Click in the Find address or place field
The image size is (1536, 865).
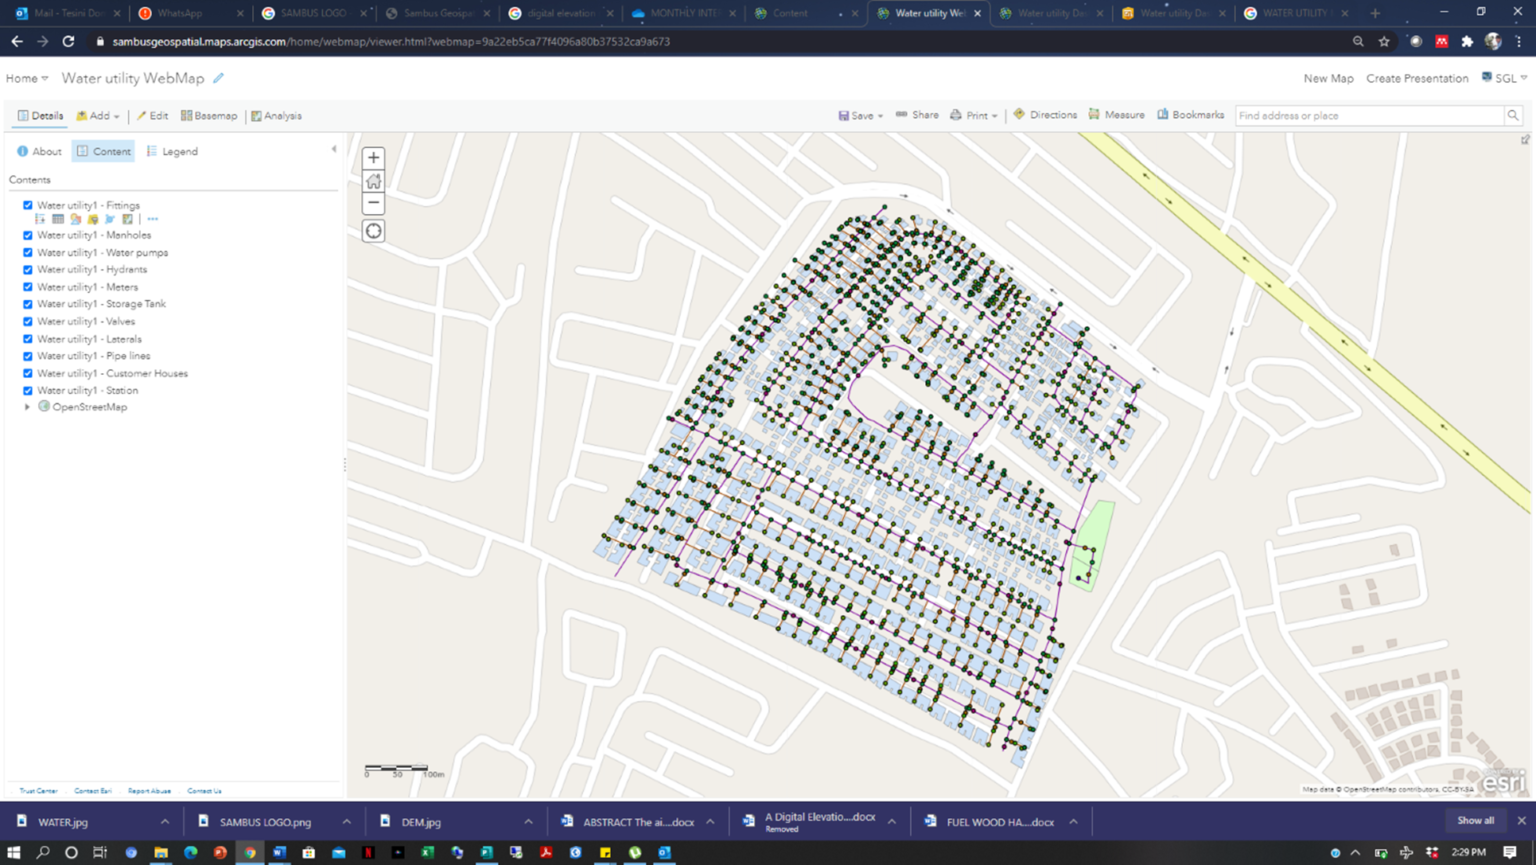point(1370,115)
